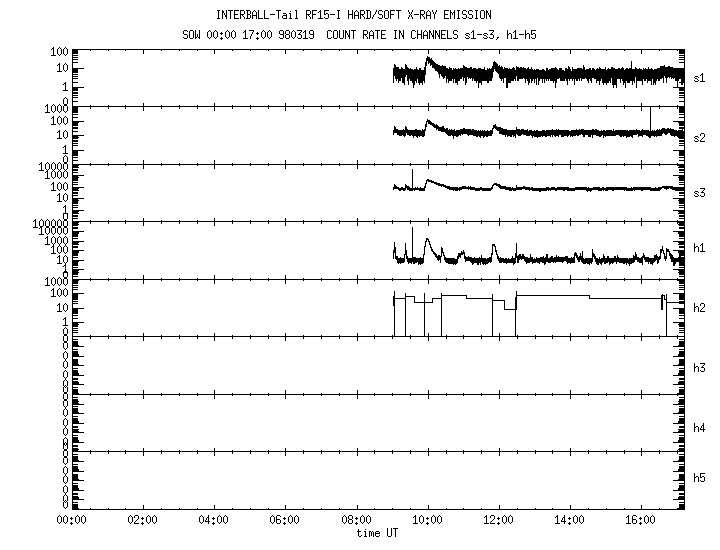This screenshot has height=550, width=720.
Task: Click the s1 channel label
Action: coord(701,78)
